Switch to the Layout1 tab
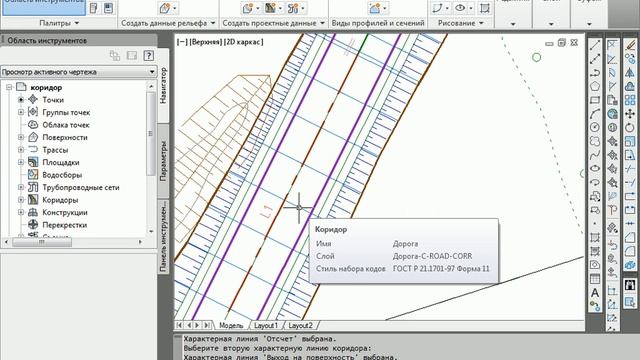 click(266, 325)
